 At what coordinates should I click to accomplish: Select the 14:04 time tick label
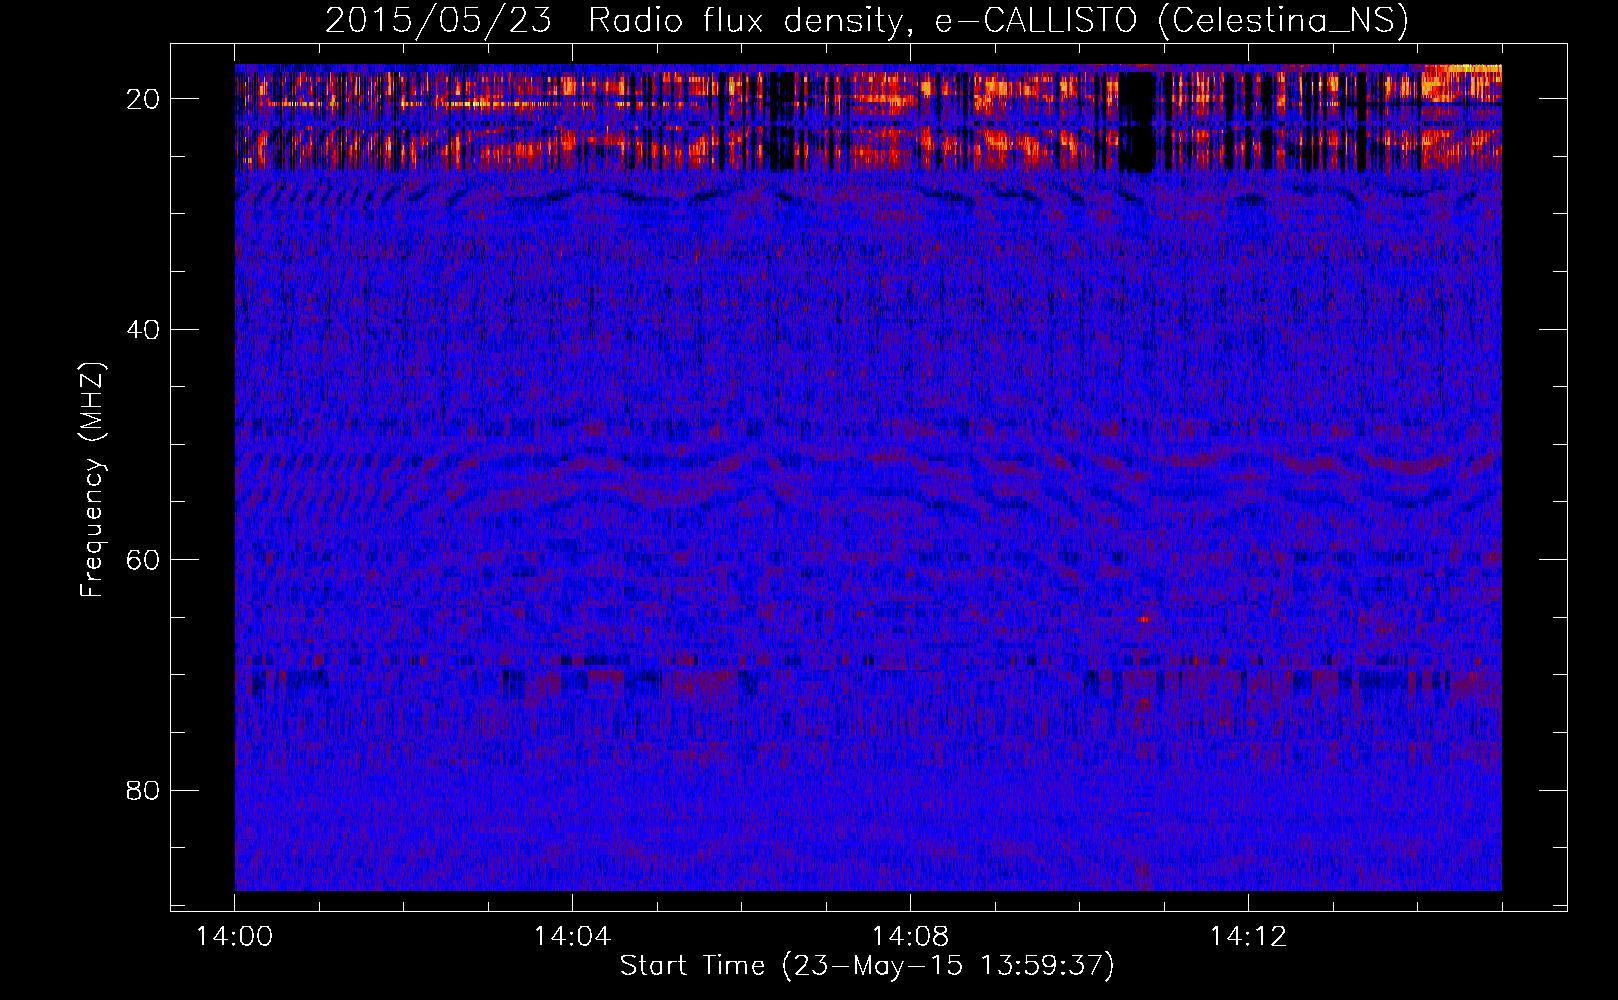pos(573,937)
